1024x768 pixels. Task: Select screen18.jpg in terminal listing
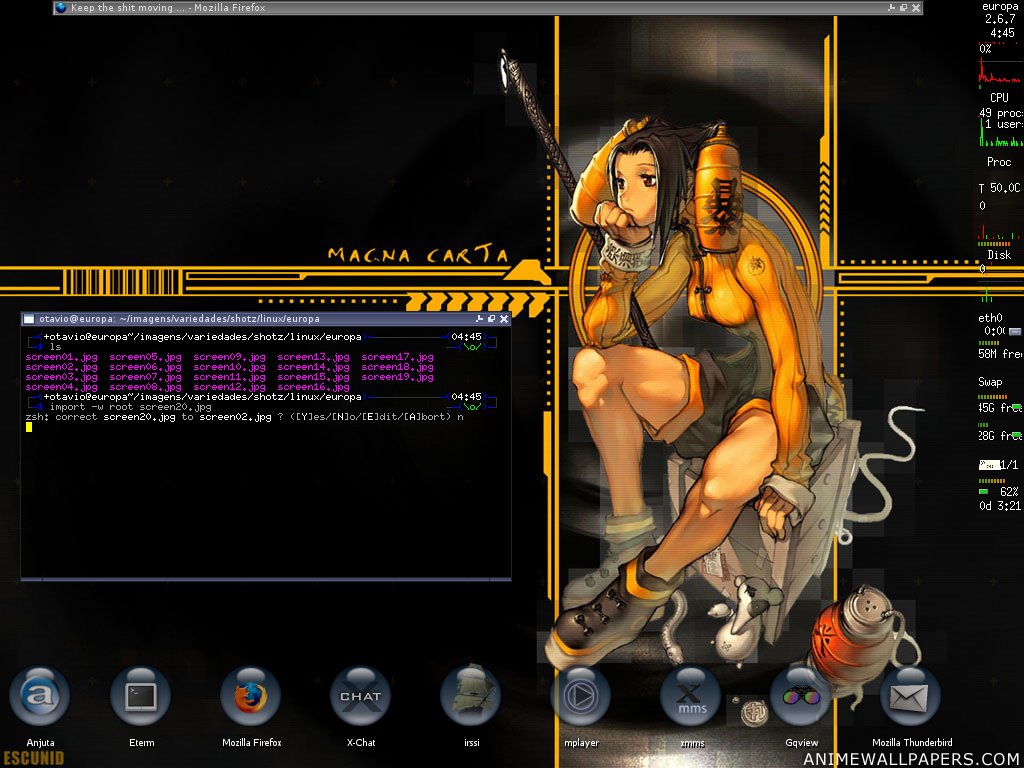pyautogui.click(x=397, y=367)
